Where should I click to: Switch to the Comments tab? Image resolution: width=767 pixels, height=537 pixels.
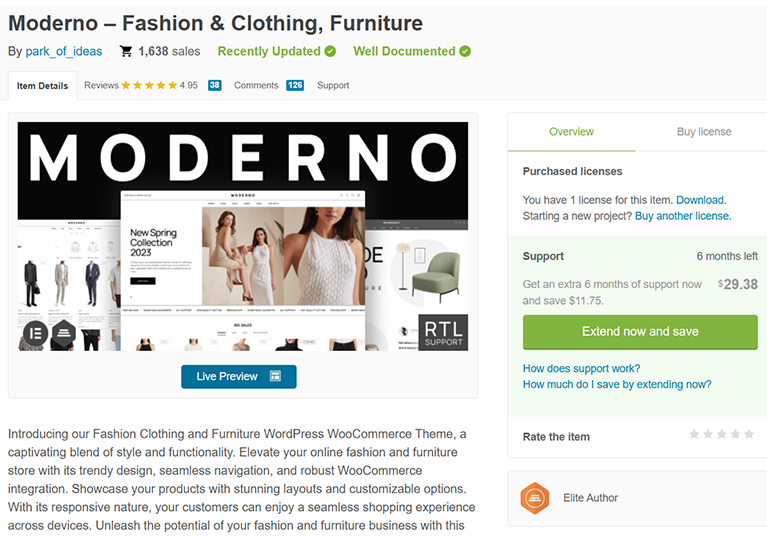(256, 86)
